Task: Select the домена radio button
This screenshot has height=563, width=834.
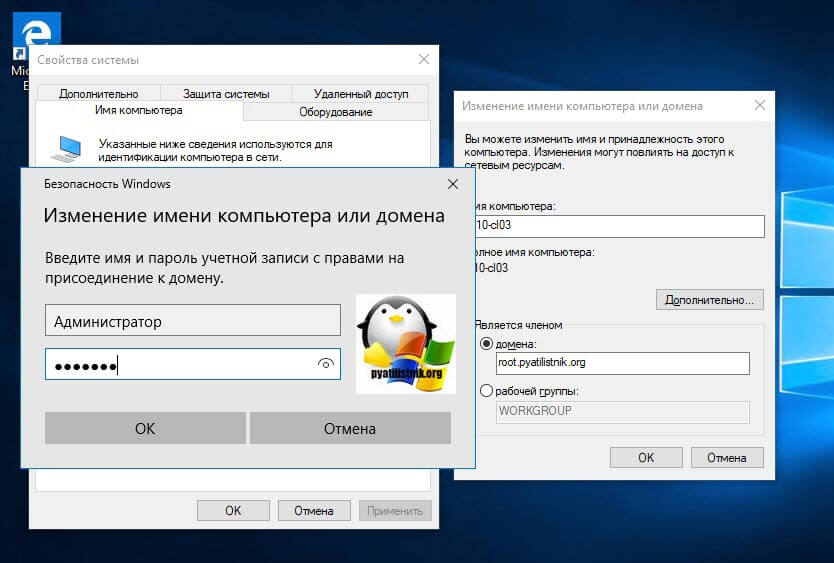Action: [x=487, y=344]
